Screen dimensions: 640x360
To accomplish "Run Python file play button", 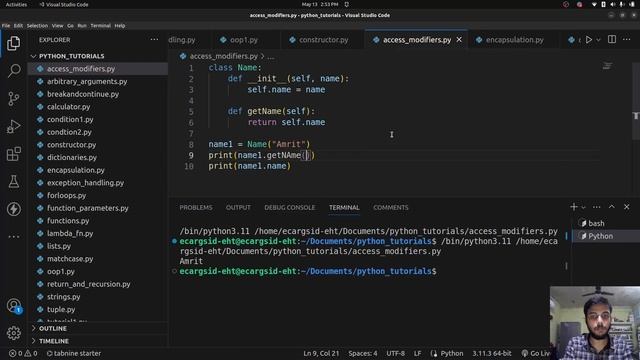I will (589, 40).
